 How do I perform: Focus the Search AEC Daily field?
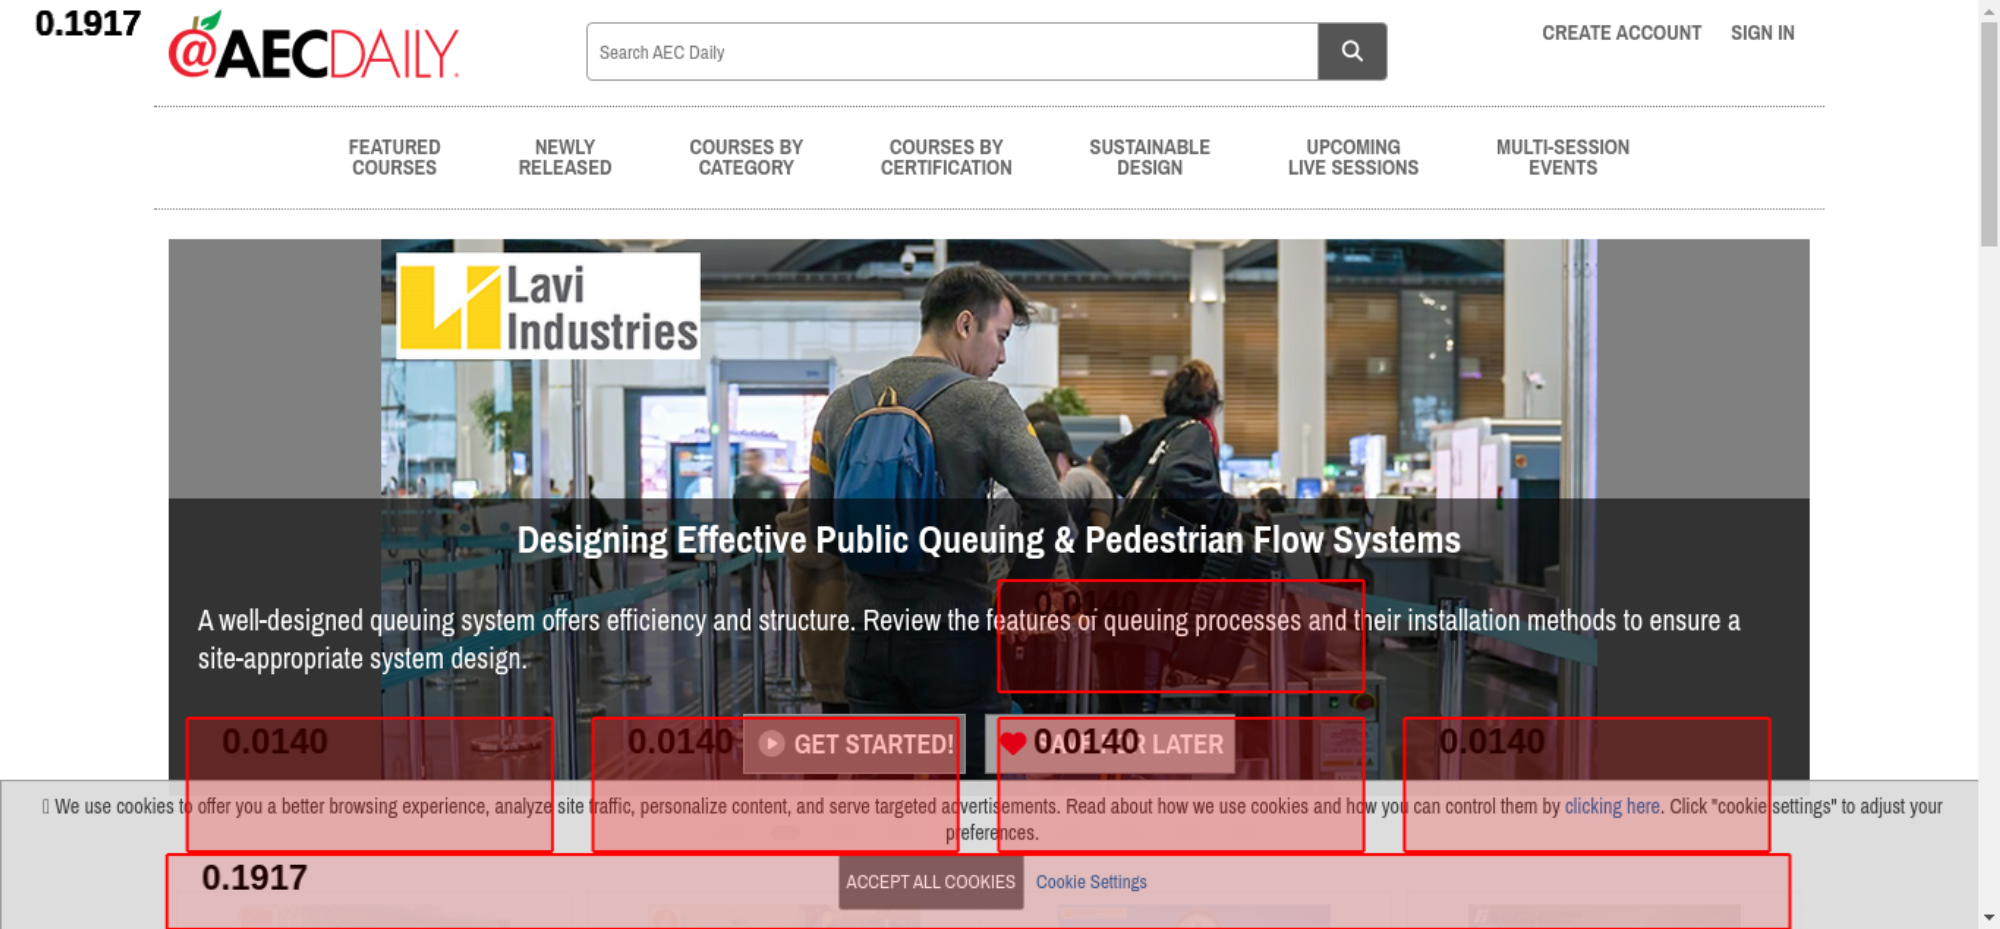[951, 52]
